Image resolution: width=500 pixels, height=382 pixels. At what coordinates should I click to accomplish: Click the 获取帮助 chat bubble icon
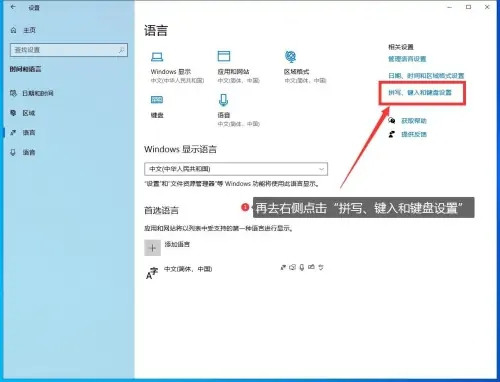392,120
